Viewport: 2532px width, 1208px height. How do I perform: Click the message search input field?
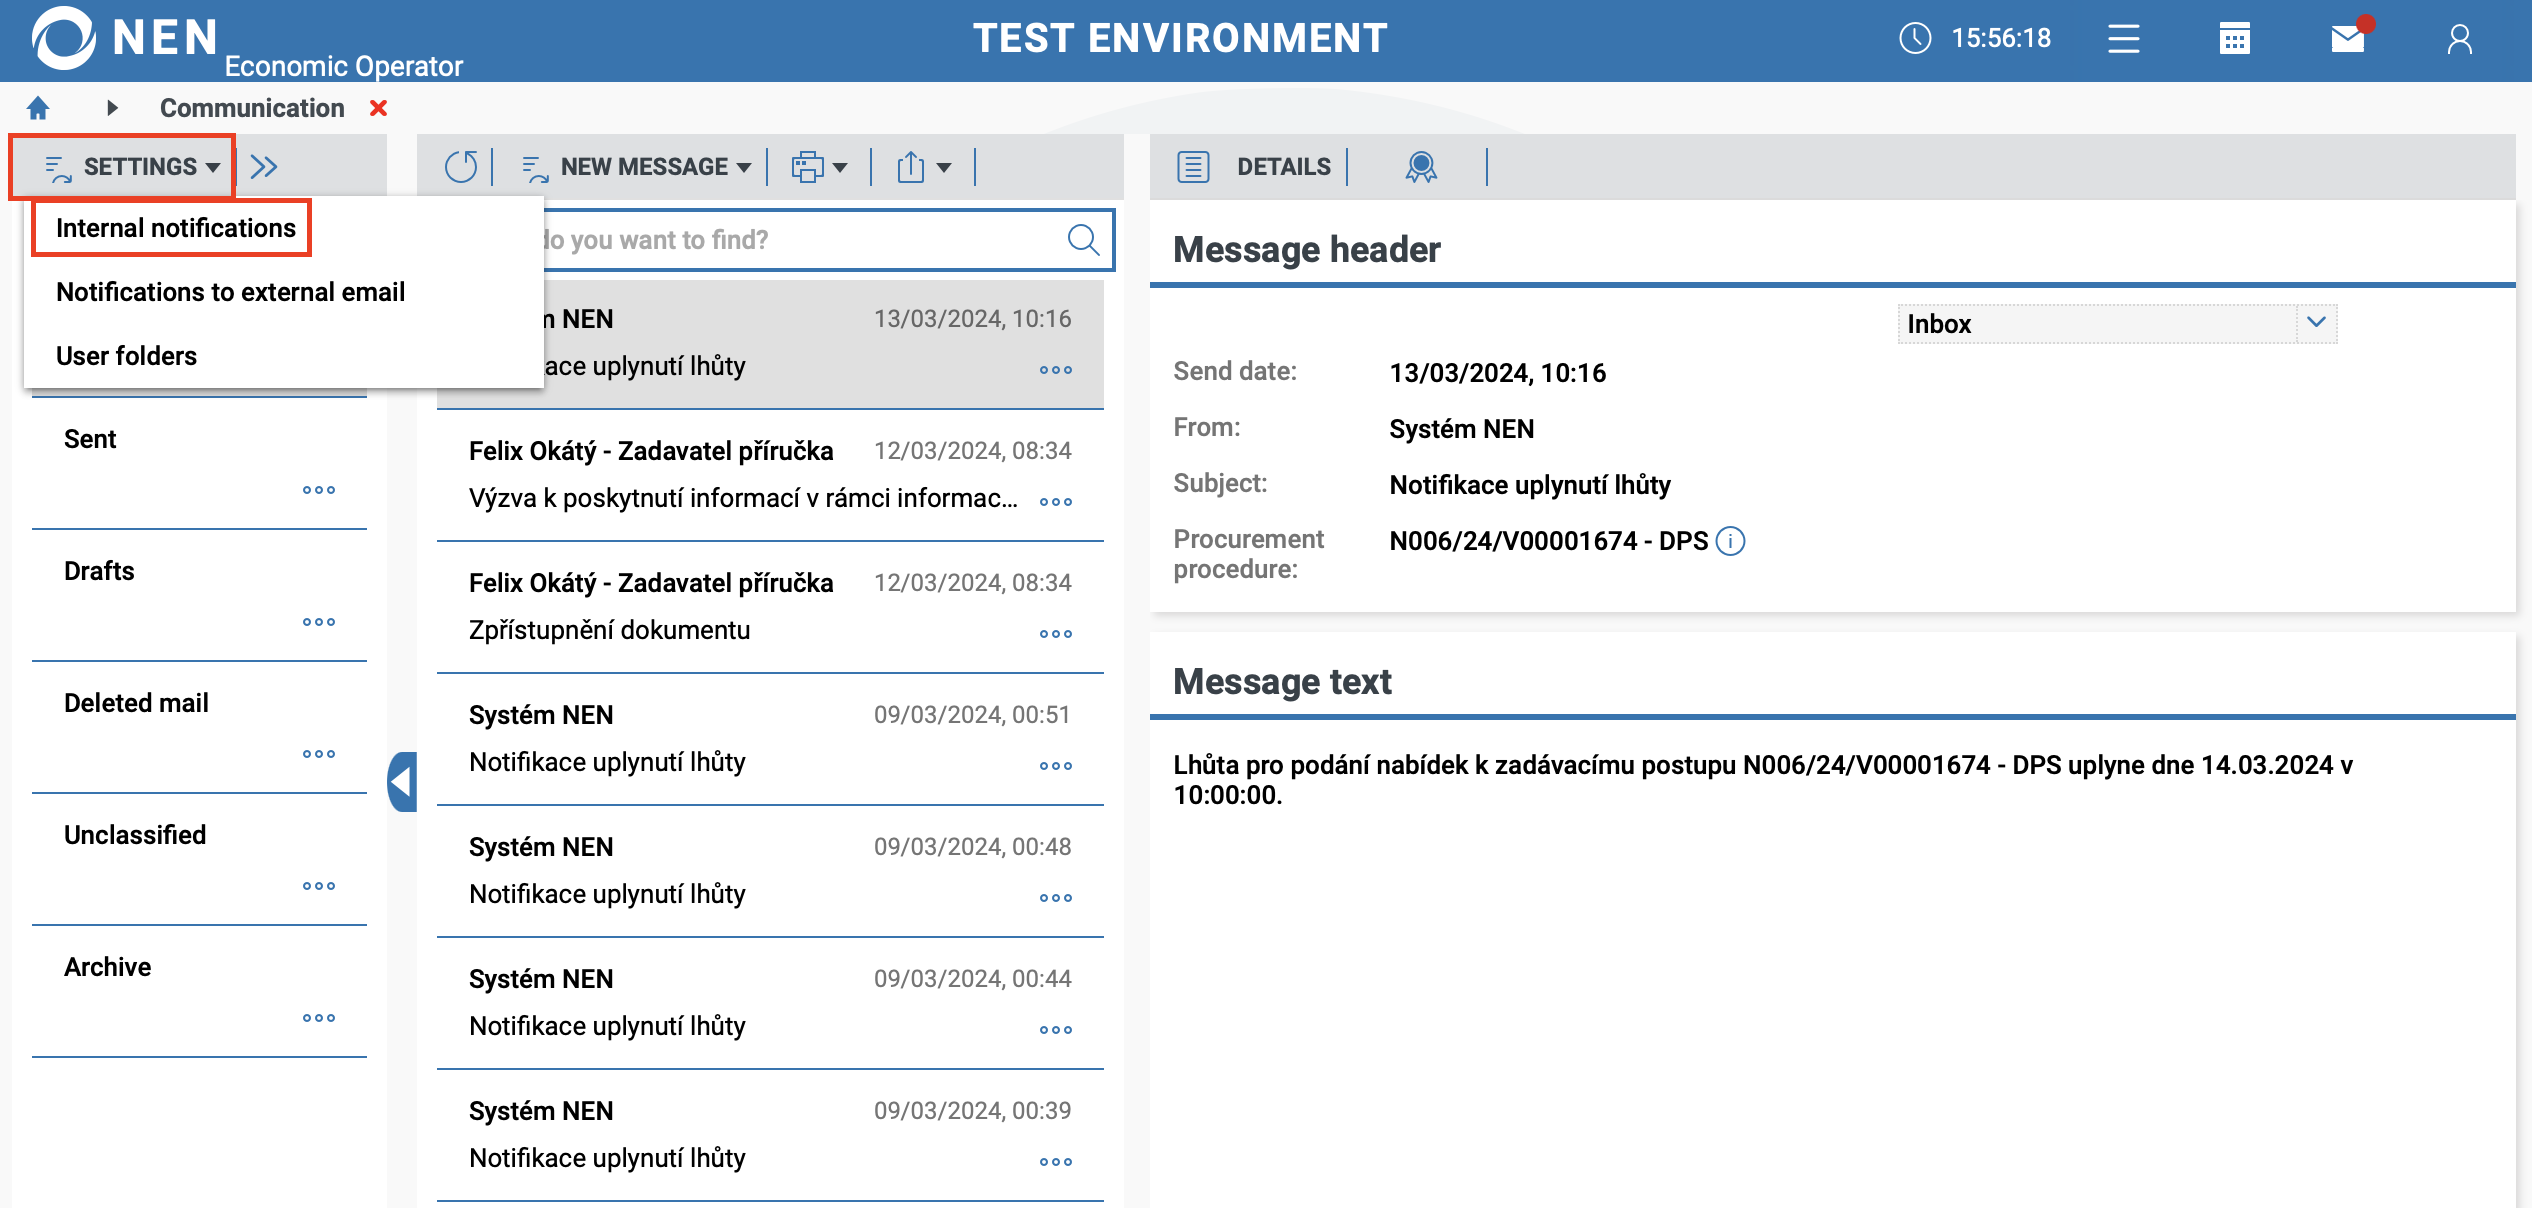[800, 240]
